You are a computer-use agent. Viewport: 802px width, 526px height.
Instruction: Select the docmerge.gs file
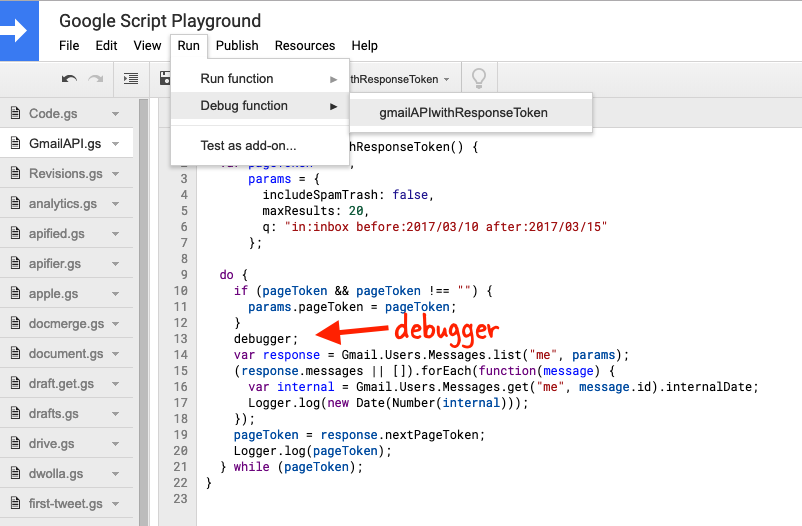[66, 324]
